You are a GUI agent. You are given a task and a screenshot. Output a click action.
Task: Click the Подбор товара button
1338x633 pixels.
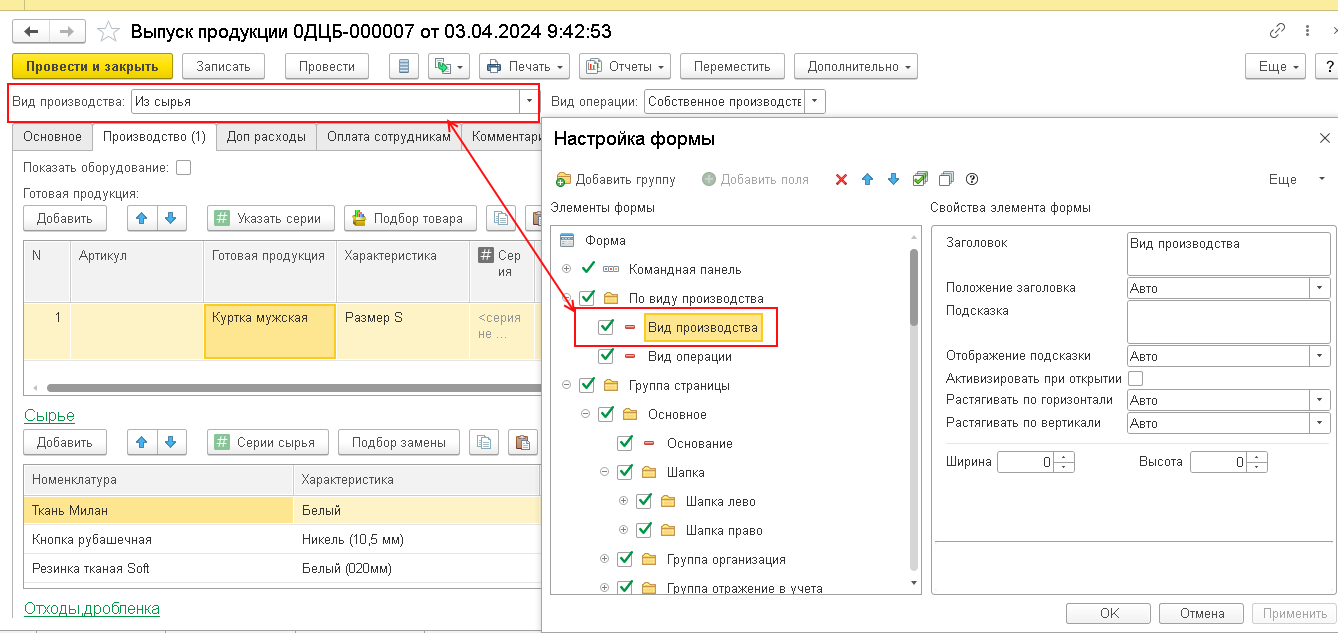(x=408, y=218)
